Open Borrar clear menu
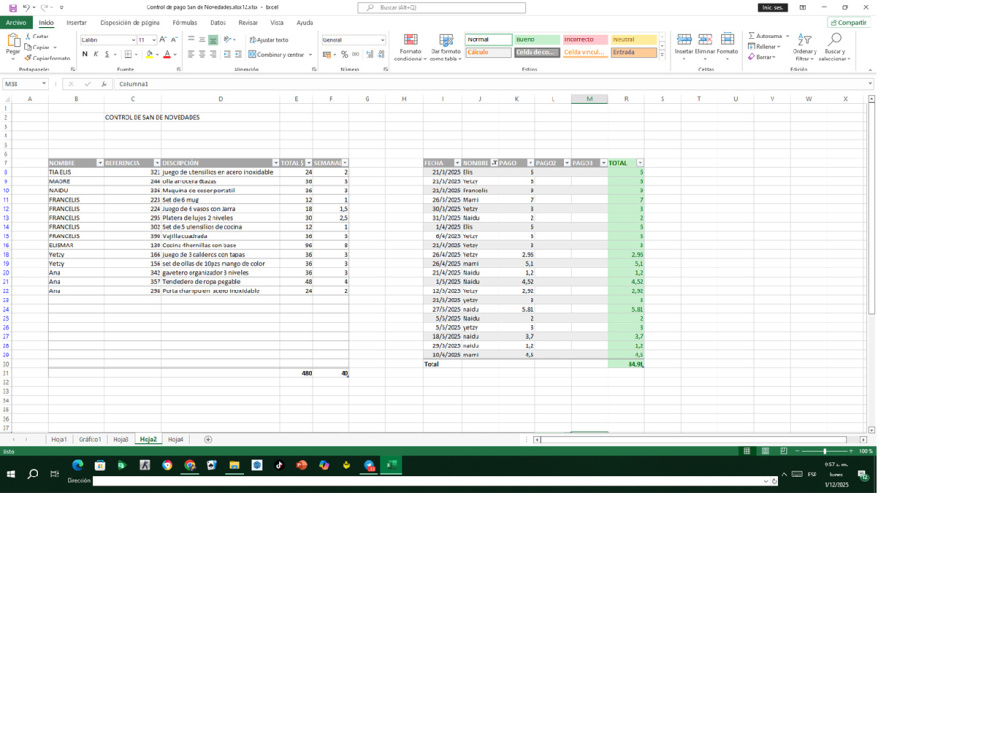Screen dimensions: 1000x750 point(761,57)
